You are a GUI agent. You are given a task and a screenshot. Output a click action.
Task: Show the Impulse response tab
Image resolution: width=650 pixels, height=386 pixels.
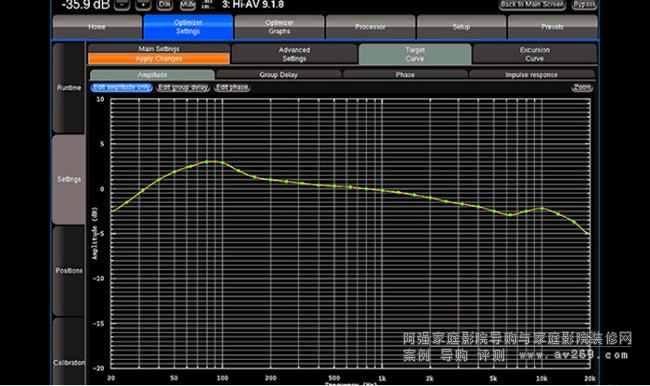531,75
